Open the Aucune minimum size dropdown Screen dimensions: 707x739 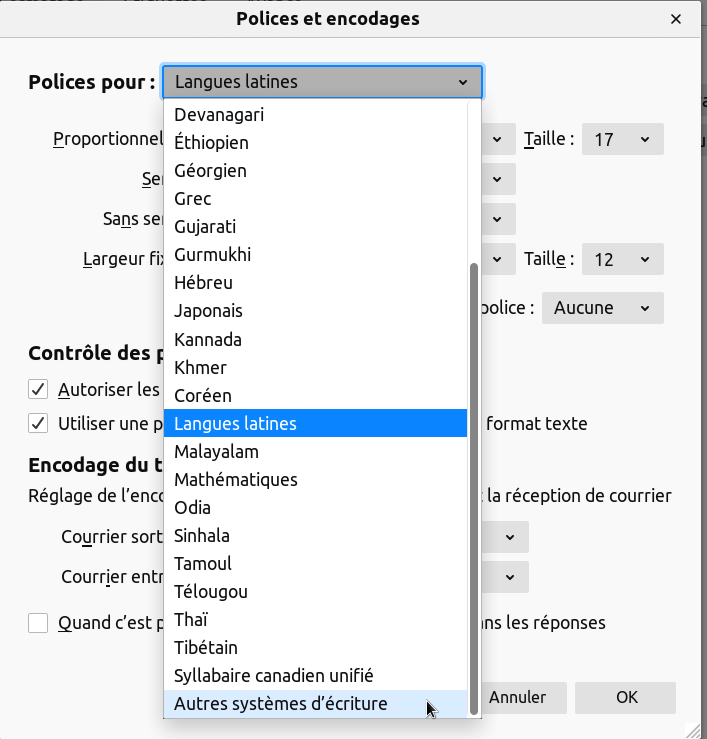602,308
